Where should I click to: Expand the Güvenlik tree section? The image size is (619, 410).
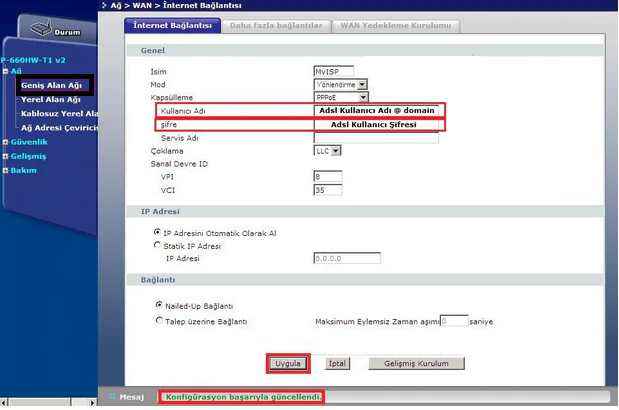click(x=6, y=142)
